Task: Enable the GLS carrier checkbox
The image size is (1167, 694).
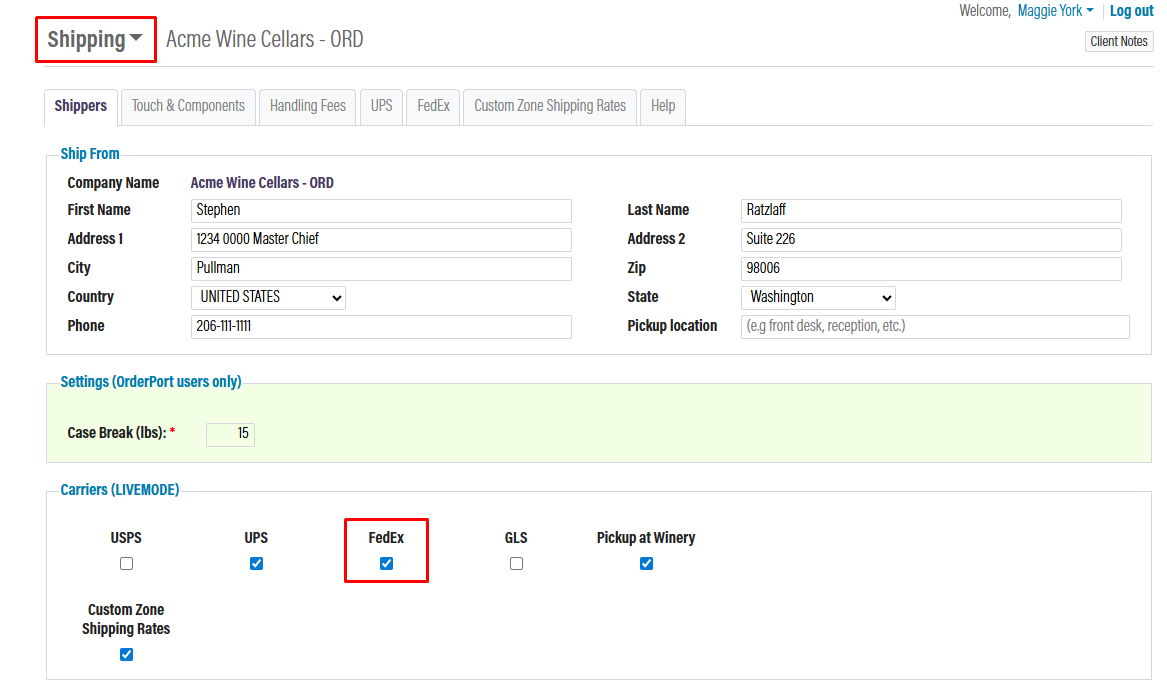Action: coord(517,564)
